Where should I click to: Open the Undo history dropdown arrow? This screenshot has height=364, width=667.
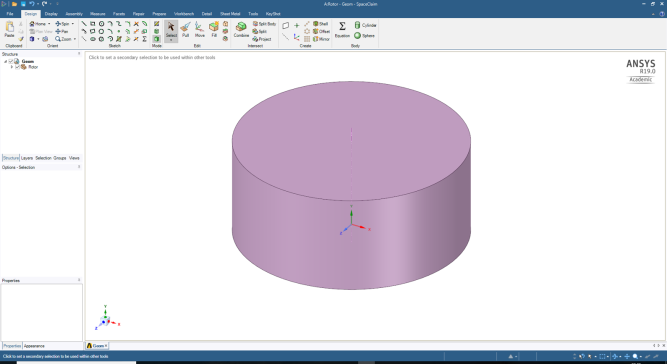click(37, 4)
